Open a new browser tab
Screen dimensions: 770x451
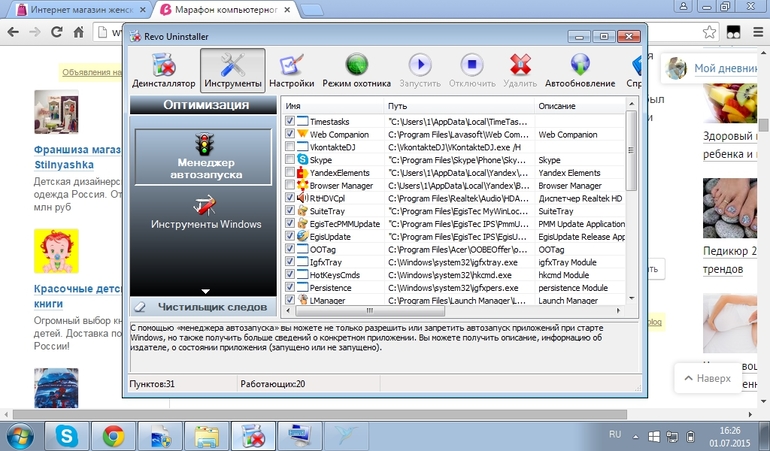coord(311,9)
